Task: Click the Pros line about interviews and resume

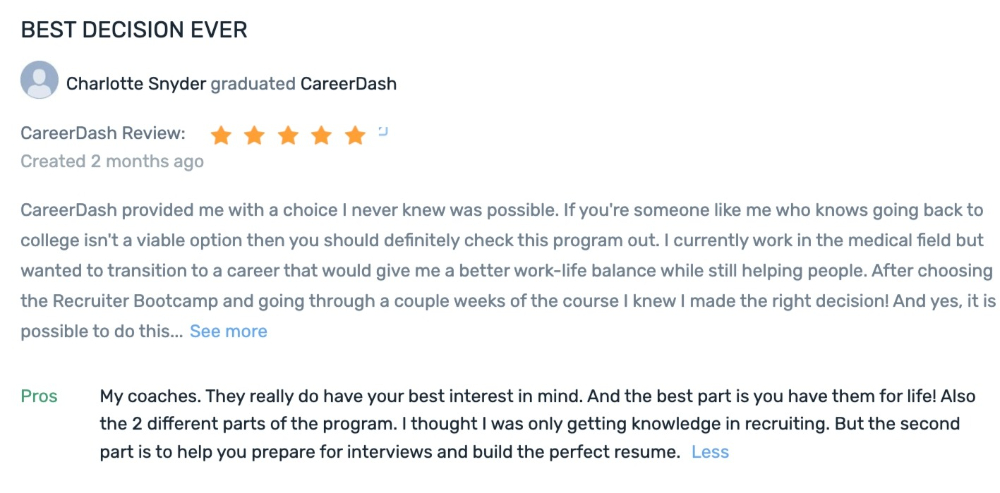Action: [x=390, y=452]
